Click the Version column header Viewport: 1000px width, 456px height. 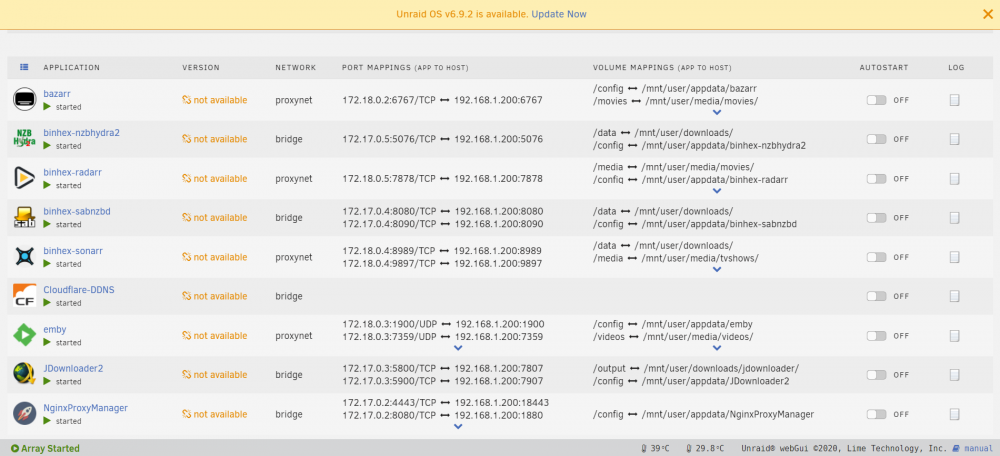point(201,68)
